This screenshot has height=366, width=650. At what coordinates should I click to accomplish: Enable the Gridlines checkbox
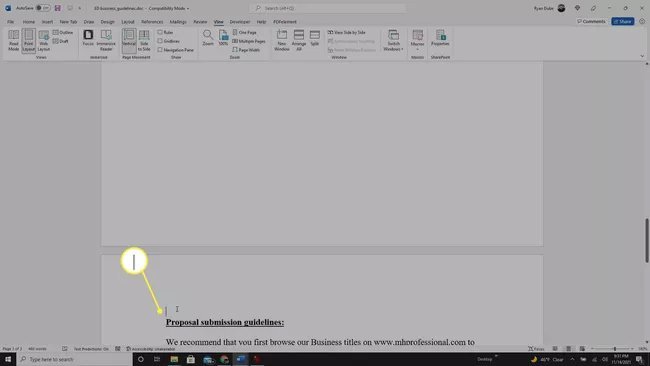pos(168,41)
